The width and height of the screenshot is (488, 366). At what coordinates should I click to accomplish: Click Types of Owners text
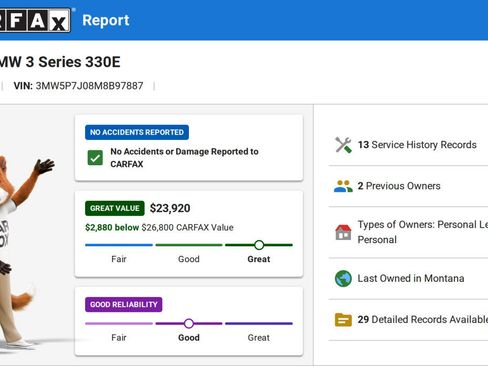tap(423, 232)
